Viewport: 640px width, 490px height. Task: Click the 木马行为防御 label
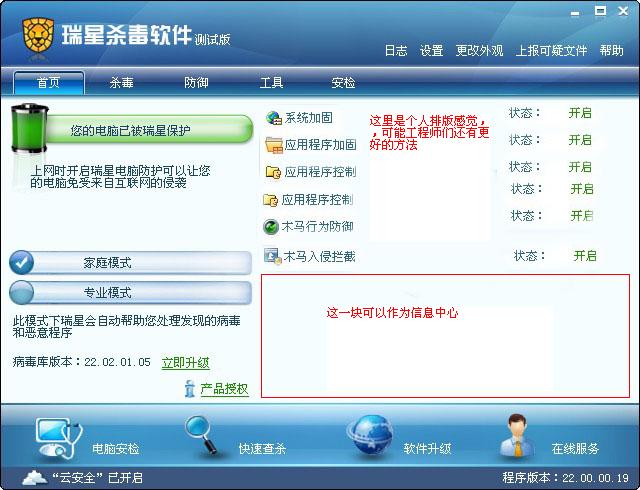click(x=318, y=227)
